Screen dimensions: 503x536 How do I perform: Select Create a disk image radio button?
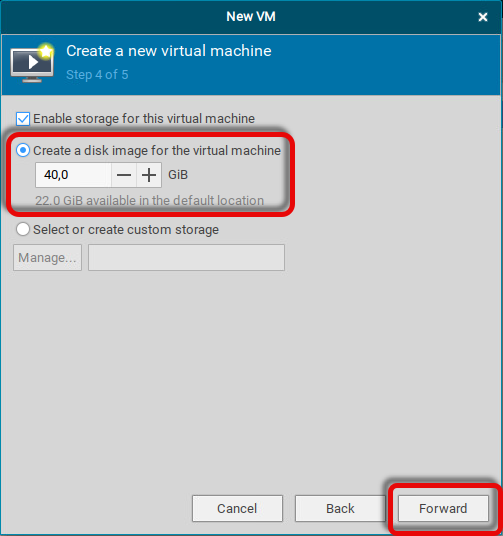[x=23, y=150]
